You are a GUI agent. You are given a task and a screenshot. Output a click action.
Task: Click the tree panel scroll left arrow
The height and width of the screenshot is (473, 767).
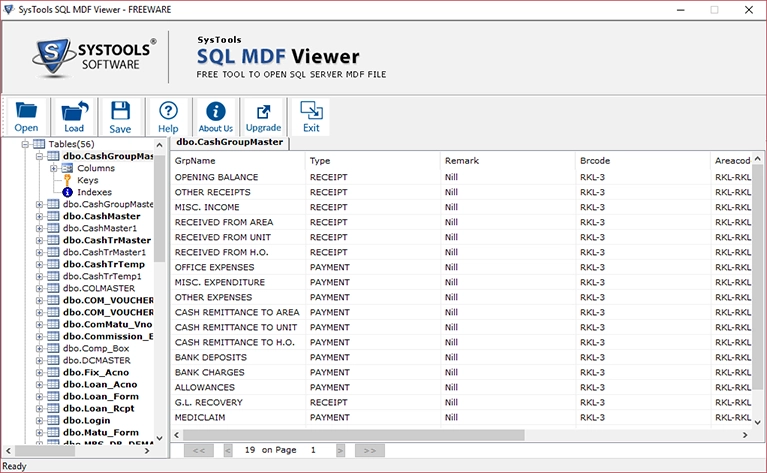pos(8,451)
